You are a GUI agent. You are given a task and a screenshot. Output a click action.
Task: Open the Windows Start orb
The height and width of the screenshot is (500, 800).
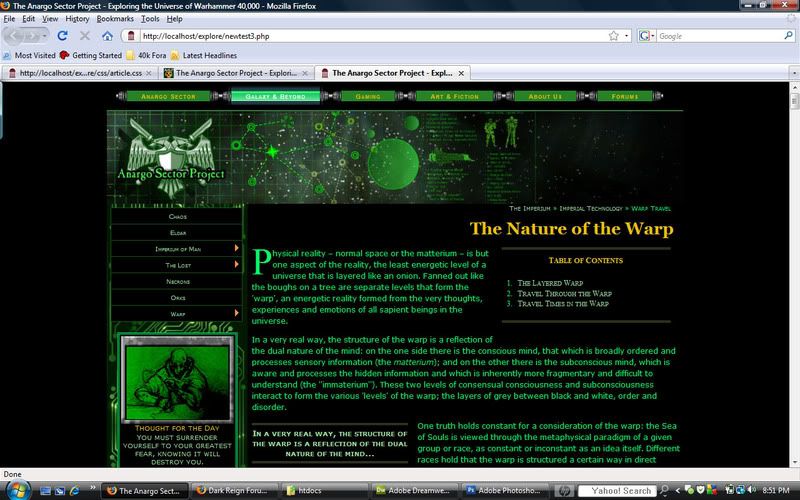click(18, 490)
